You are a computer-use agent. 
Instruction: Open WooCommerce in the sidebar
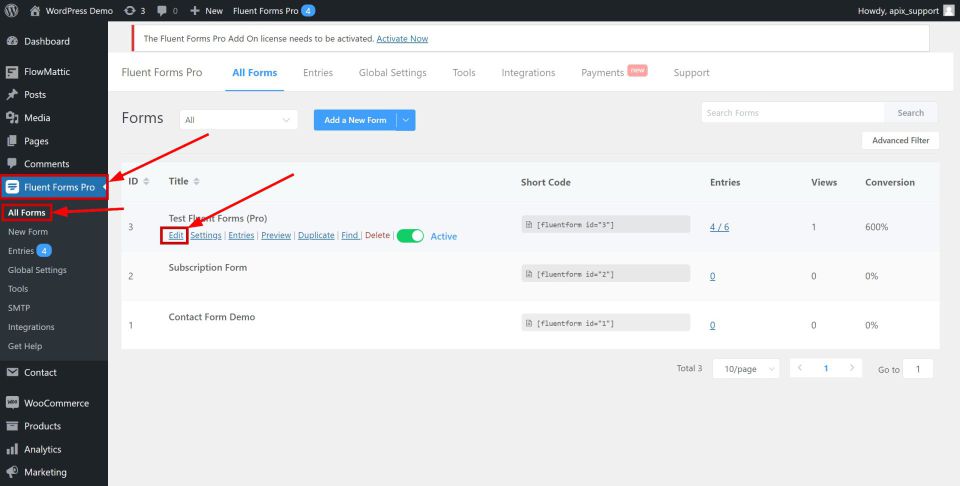pyautogui.click(x=56, y=403)
